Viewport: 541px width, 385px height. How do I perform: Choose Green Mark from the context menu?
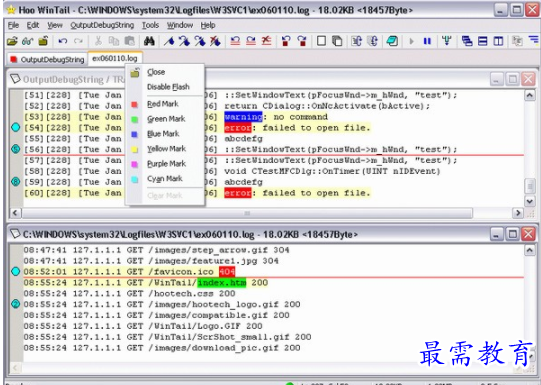[x=166, y=119]
